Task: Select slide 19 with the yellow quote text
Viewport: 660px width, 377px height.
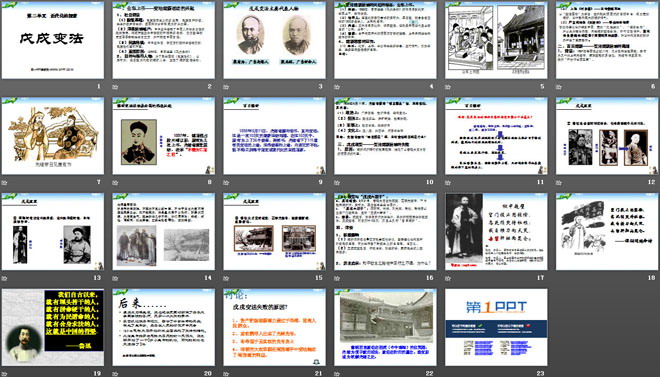Action: tap(53, 327)
